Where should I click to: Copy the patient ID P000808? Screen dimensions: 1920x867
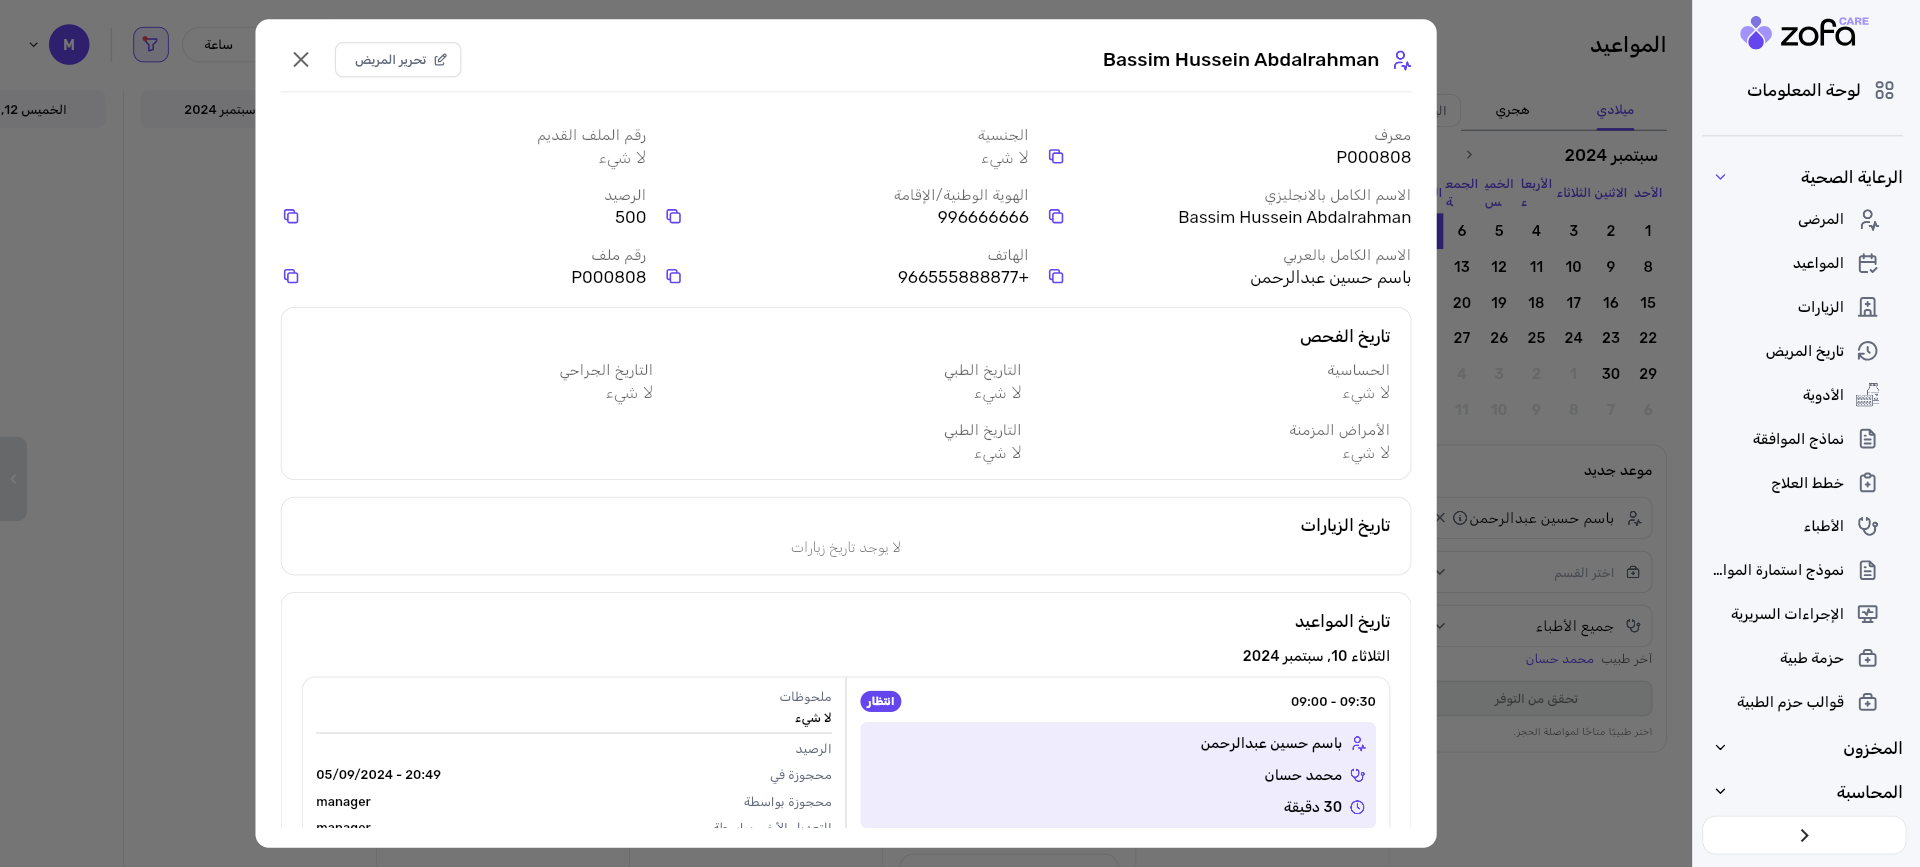(1056, 157)
